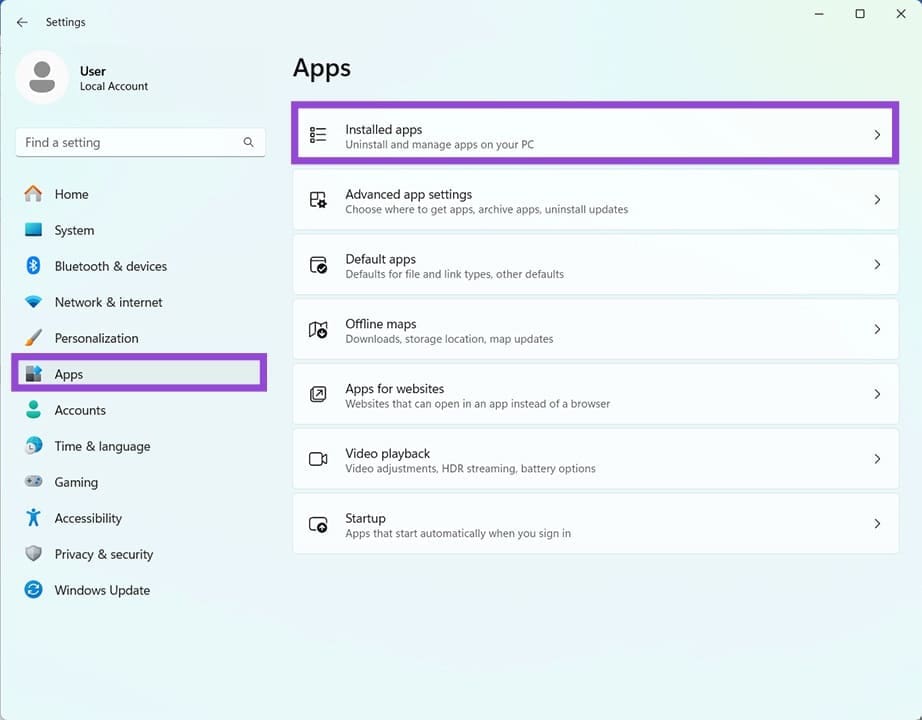Click the Video playback camera icon
Screen dimensions: 922x720
318,459
